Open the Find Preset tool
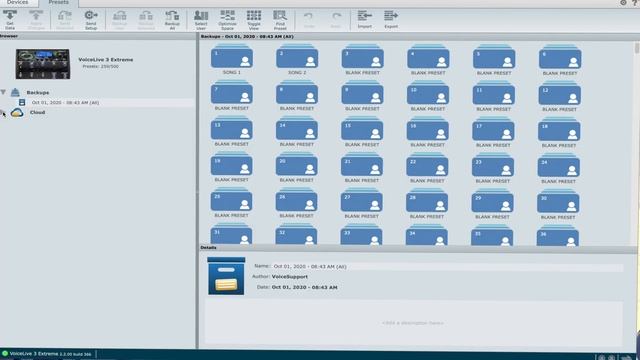 [280, 20]
